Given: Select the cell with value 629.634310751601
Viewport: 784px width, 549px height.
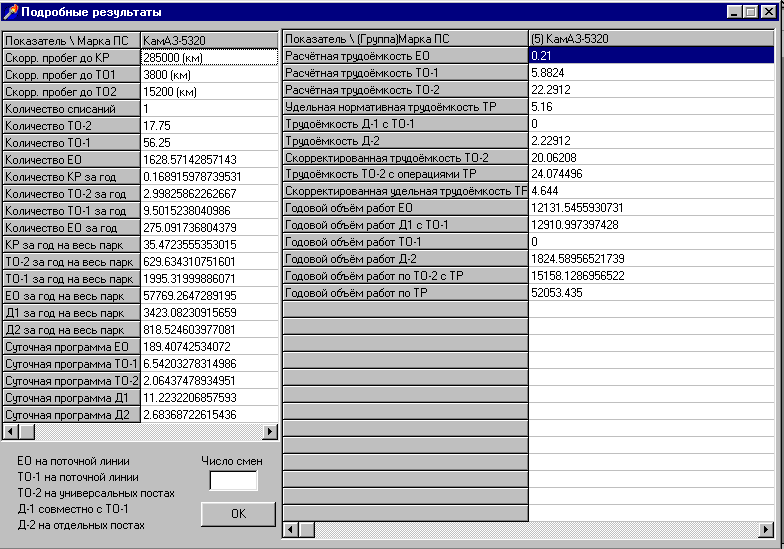Looking at the screenshot, I should [x=210, y=262].
